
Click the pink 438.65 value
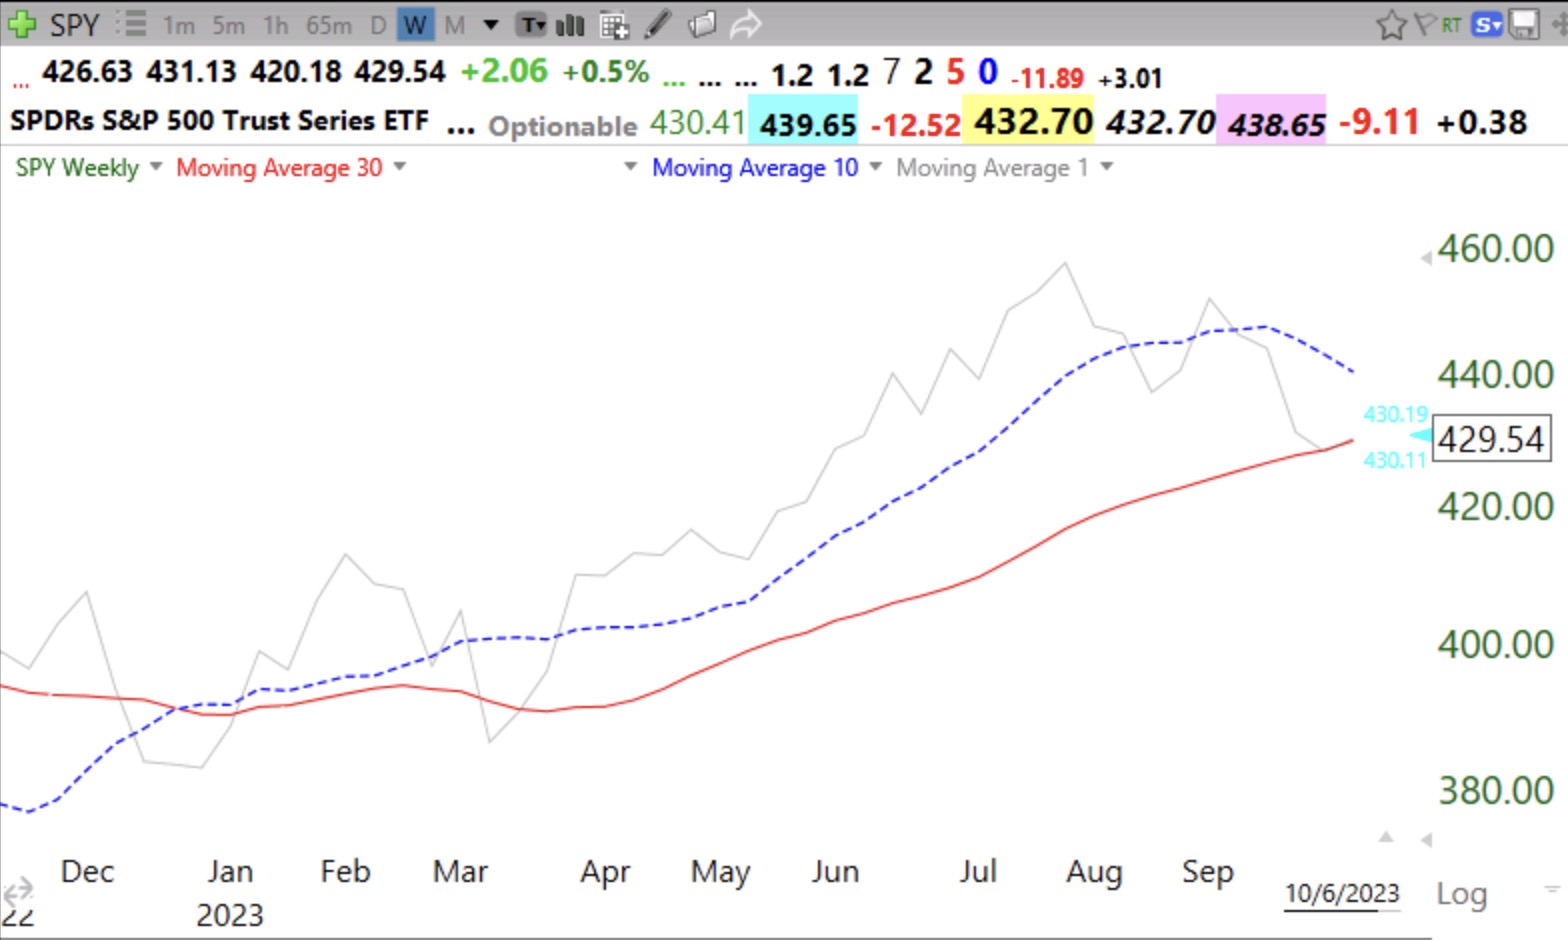coord(1271,121)
